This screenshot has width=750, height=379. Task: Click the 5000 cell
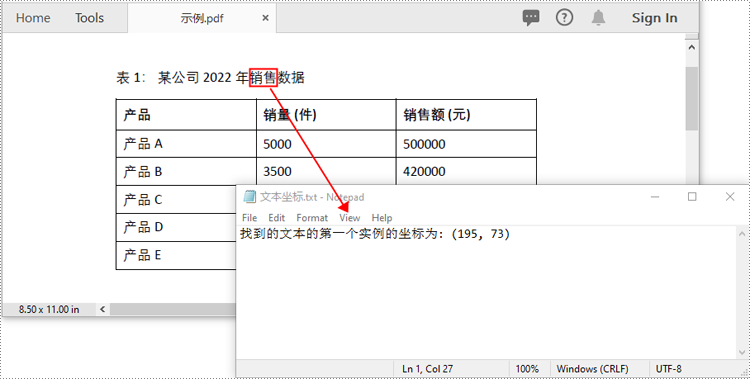click(x=326, y=144)
